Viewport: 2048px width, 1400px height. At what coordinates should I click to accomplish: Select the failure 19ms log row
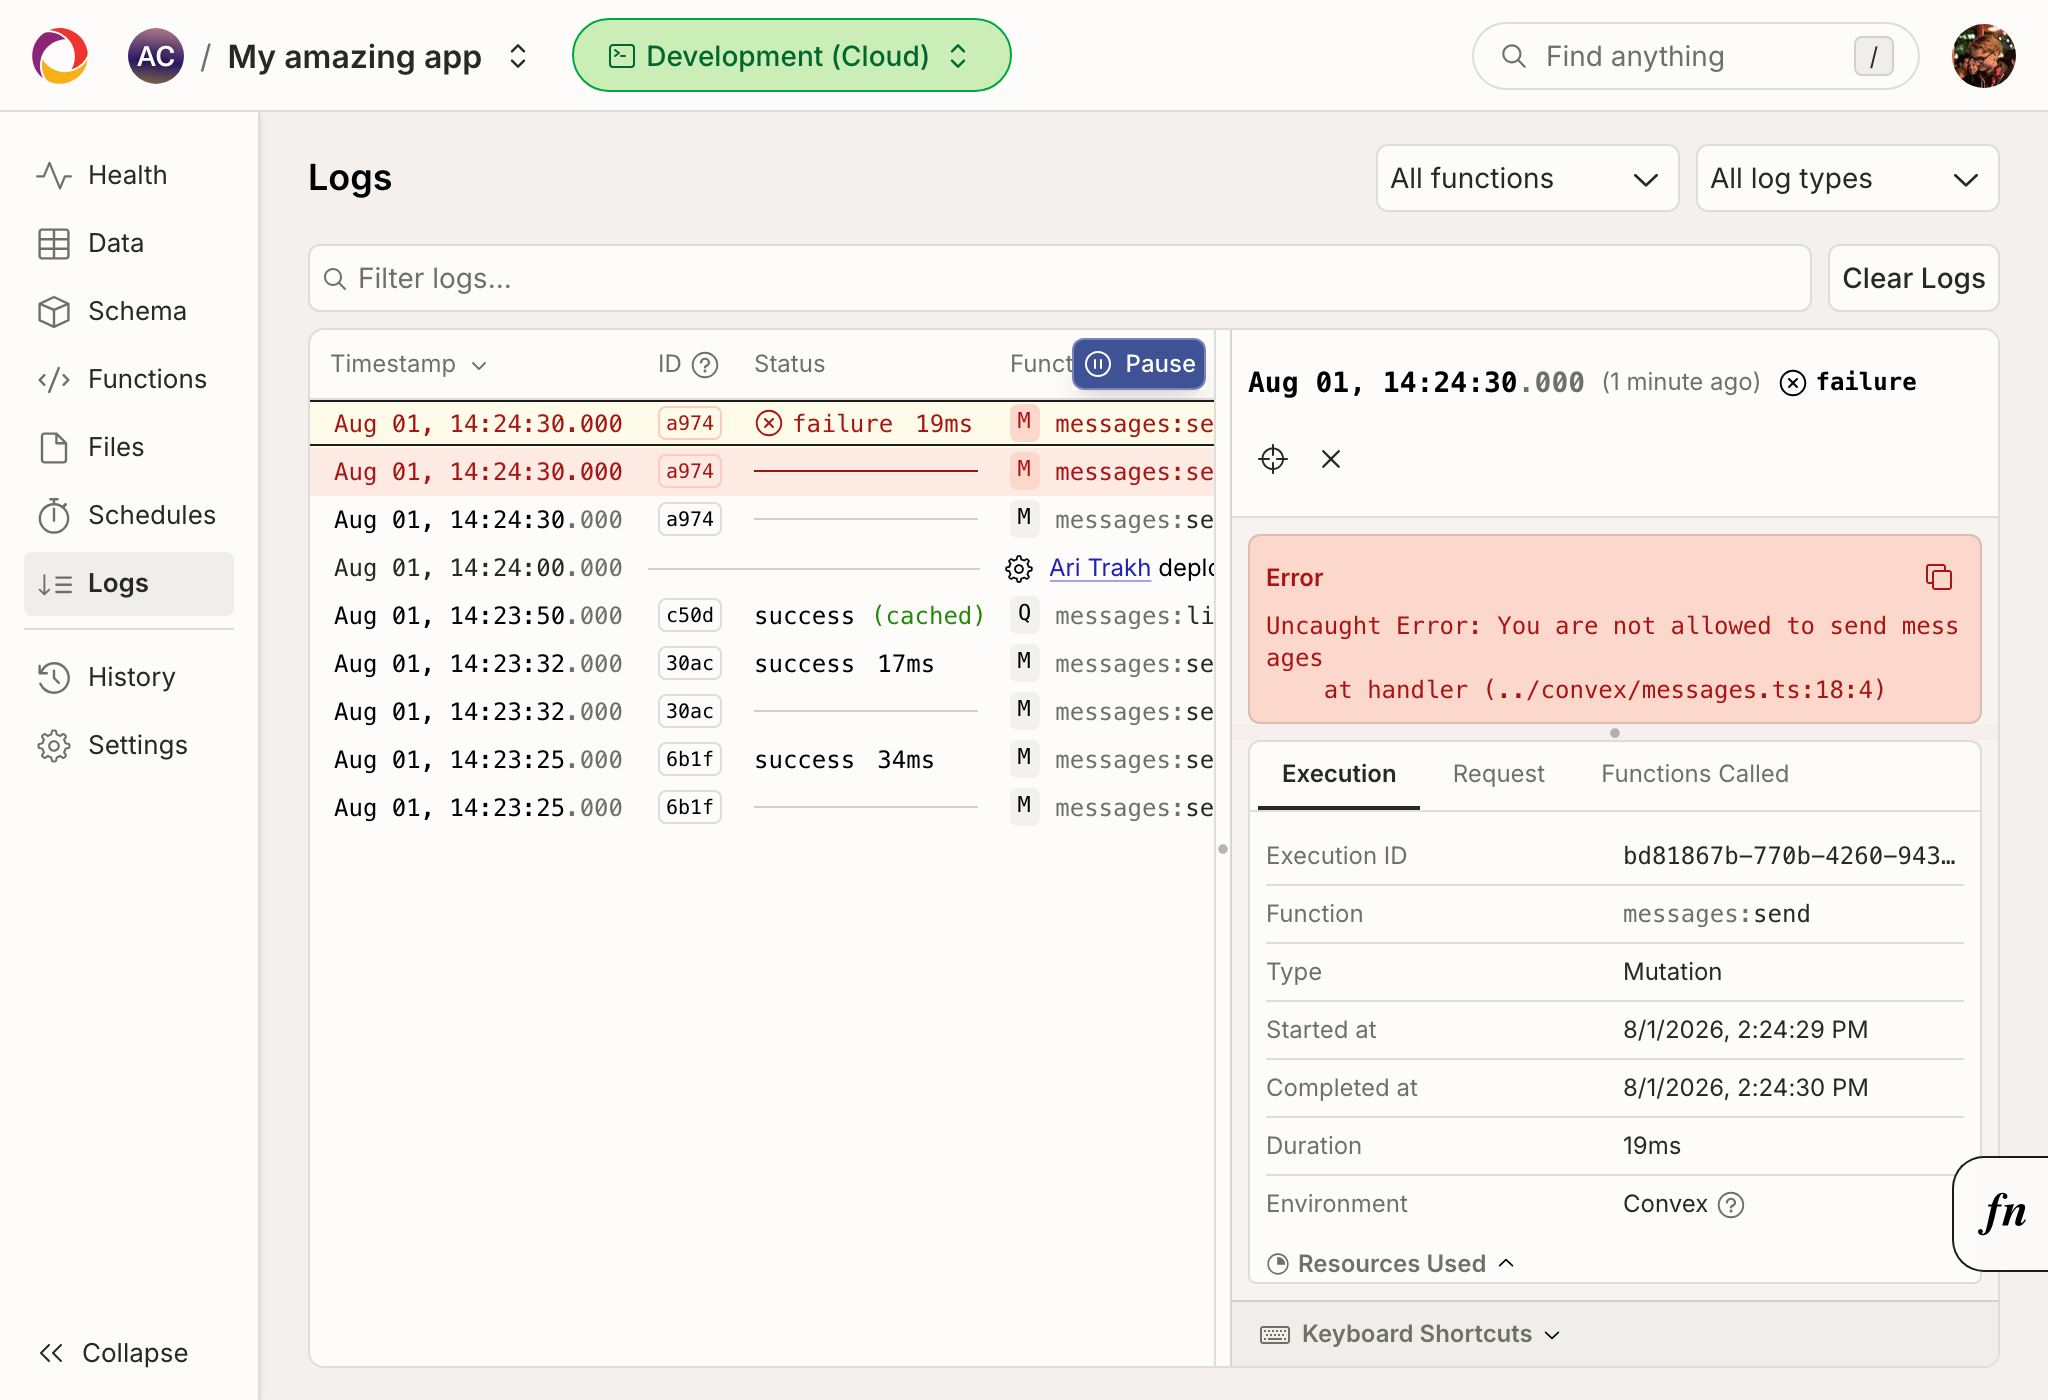[x=762, y=423]
